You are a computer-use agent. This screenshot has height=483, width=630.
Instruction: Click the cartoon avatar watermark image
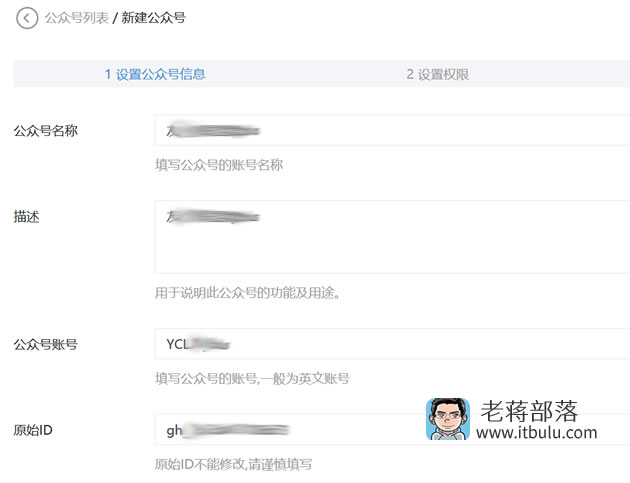pyautogui.click(x=448, y=419)
